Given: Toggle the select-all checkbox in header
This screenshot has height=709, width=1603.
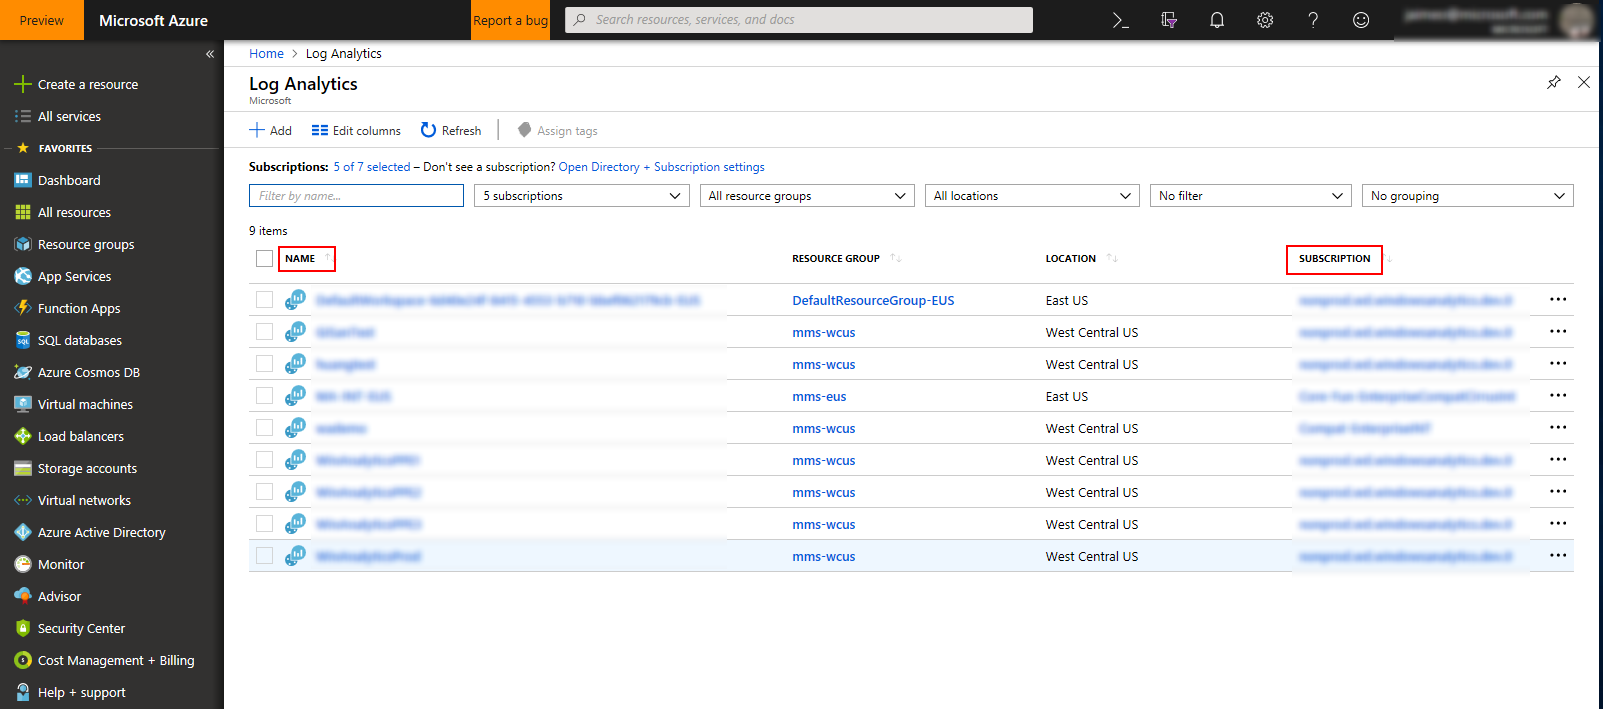Looking at the screenshot, I should pyautogui.click(x=264, y=259).
